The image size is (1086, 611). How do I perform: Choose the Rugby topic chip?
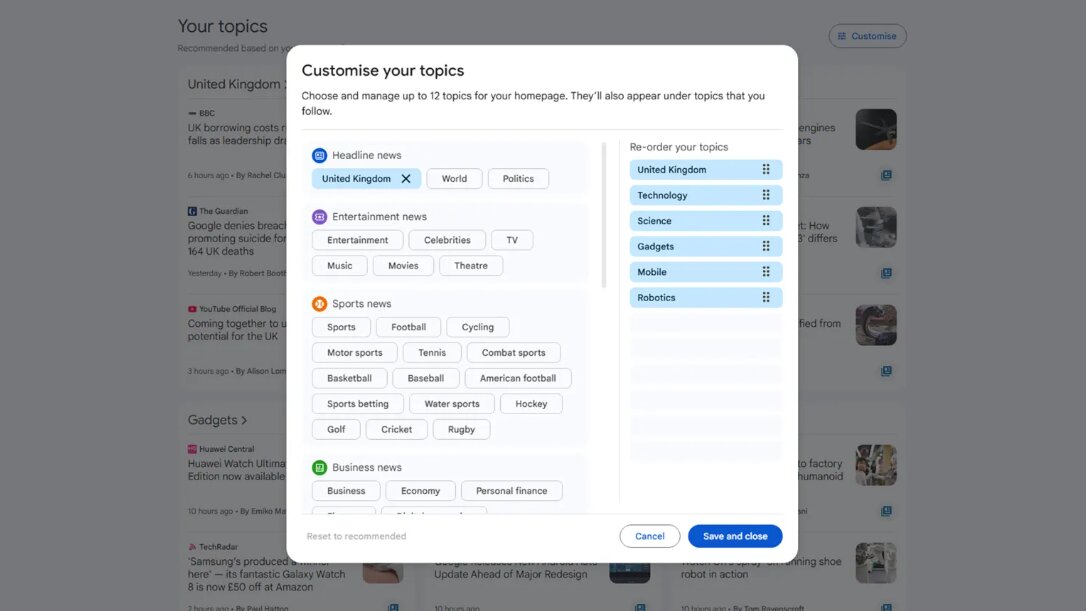pyautogui.click(x=461, y=430)
